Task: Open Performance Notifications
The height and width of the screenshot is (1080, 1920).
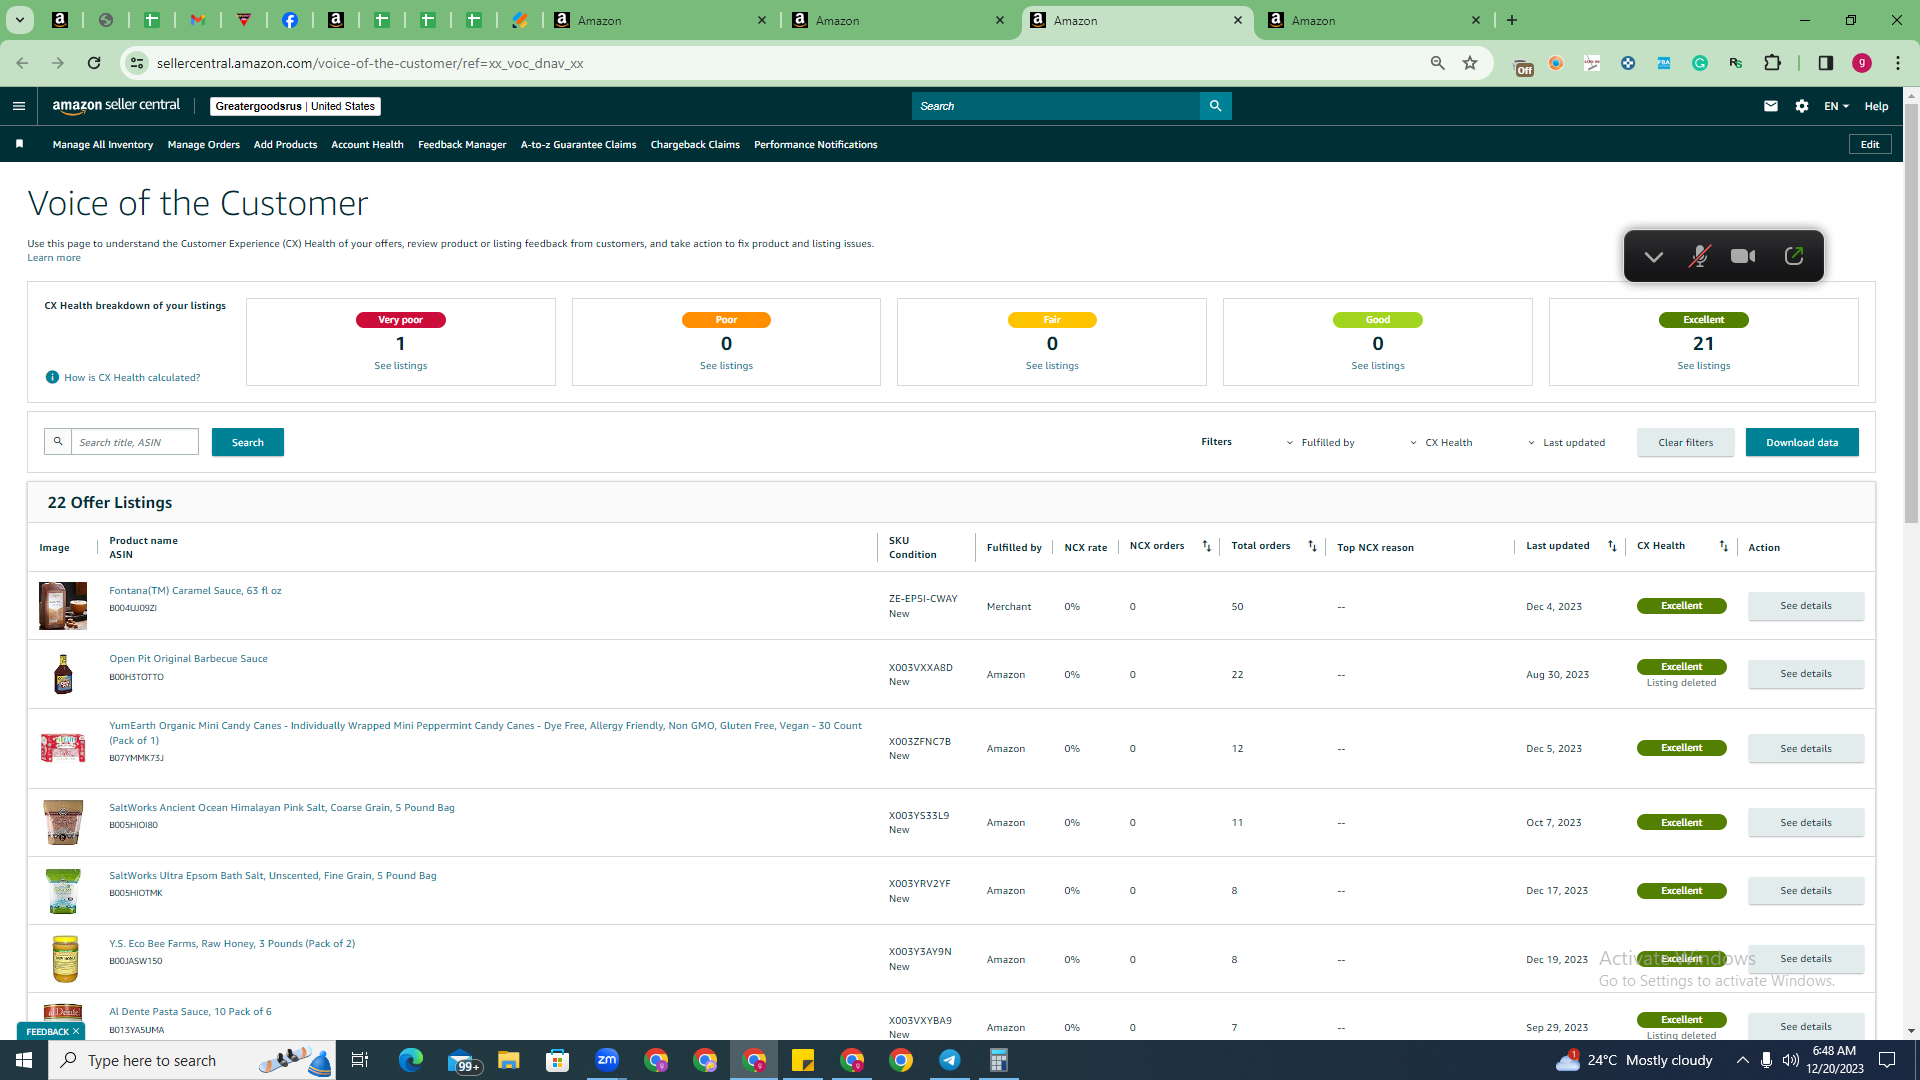Action: (816, 144)
